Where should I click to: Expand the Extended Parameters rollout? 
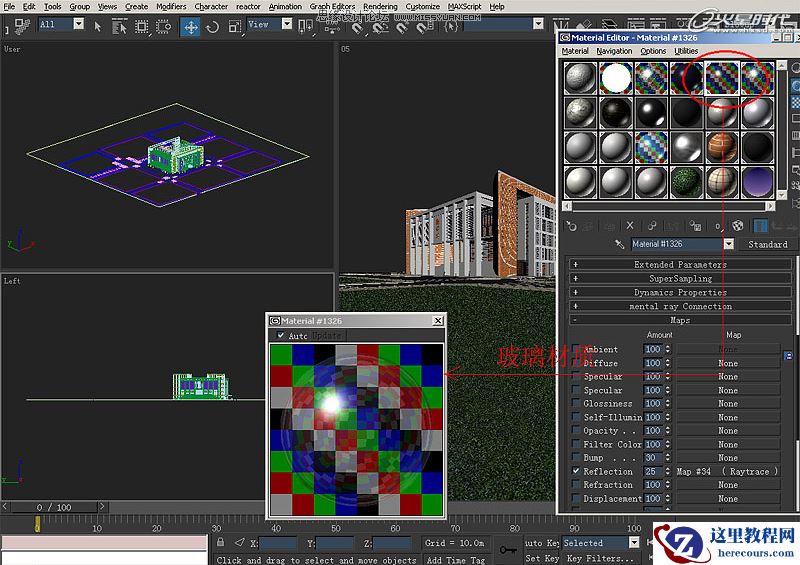680,265
